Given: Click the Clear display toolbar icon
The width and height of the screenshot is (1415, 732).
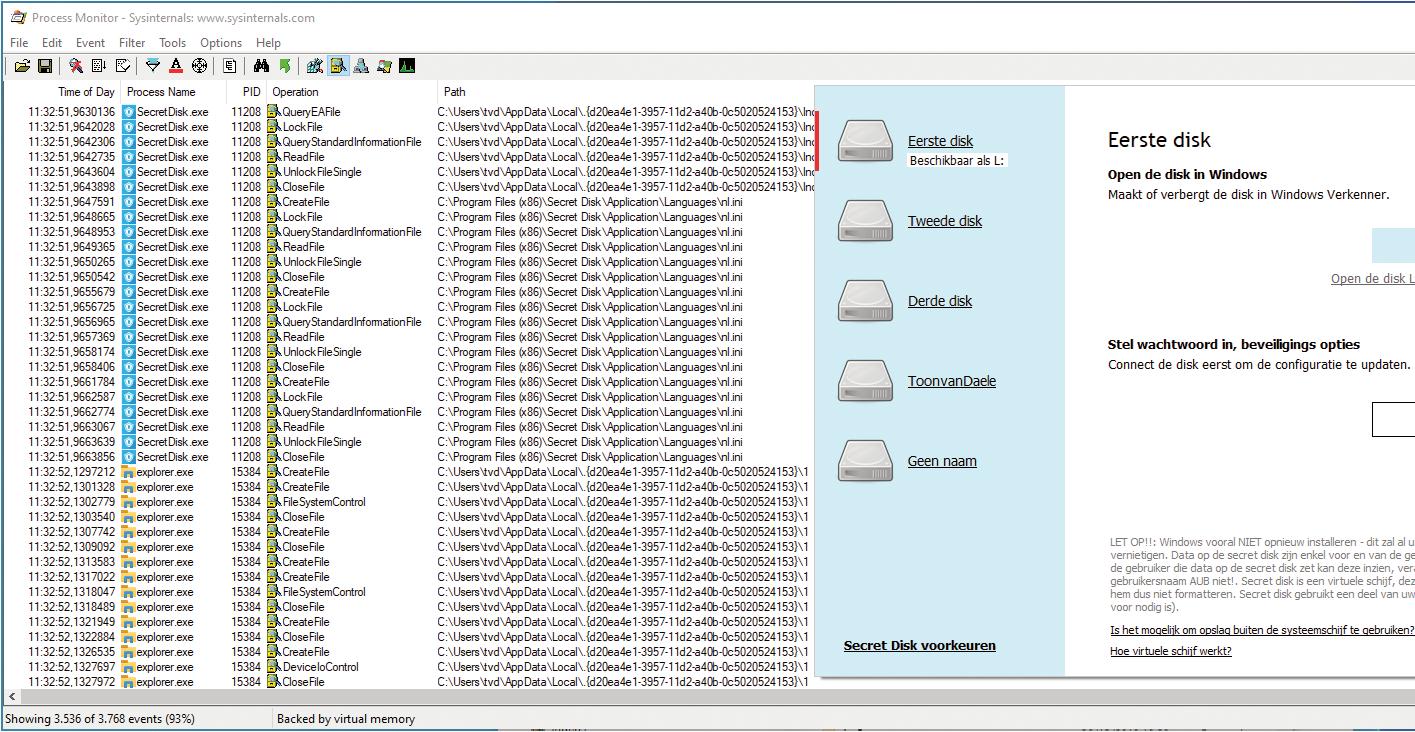Looking at the screenshot, I should click(x=123, y=66).
